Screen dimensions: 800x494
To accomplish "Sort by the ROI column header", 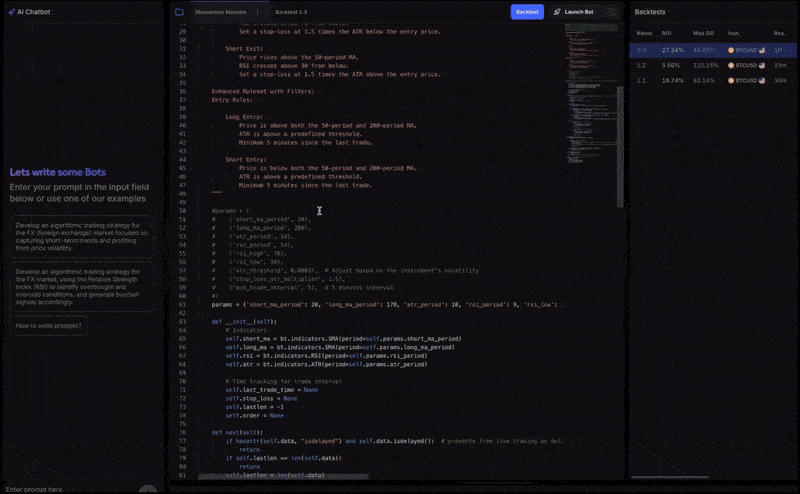I will (666, 33).
